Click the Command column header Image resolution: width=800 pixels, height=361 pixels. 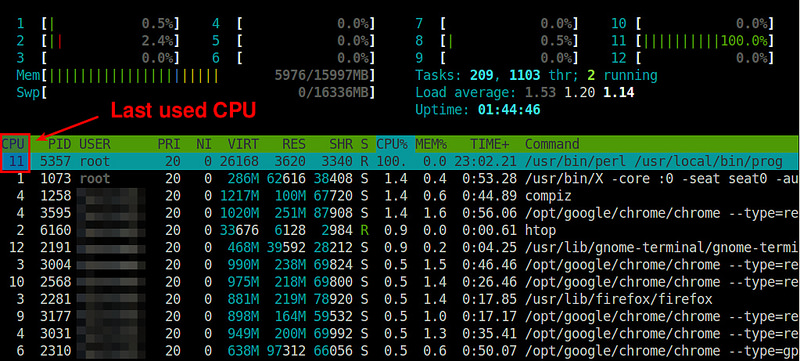[552, 144]
